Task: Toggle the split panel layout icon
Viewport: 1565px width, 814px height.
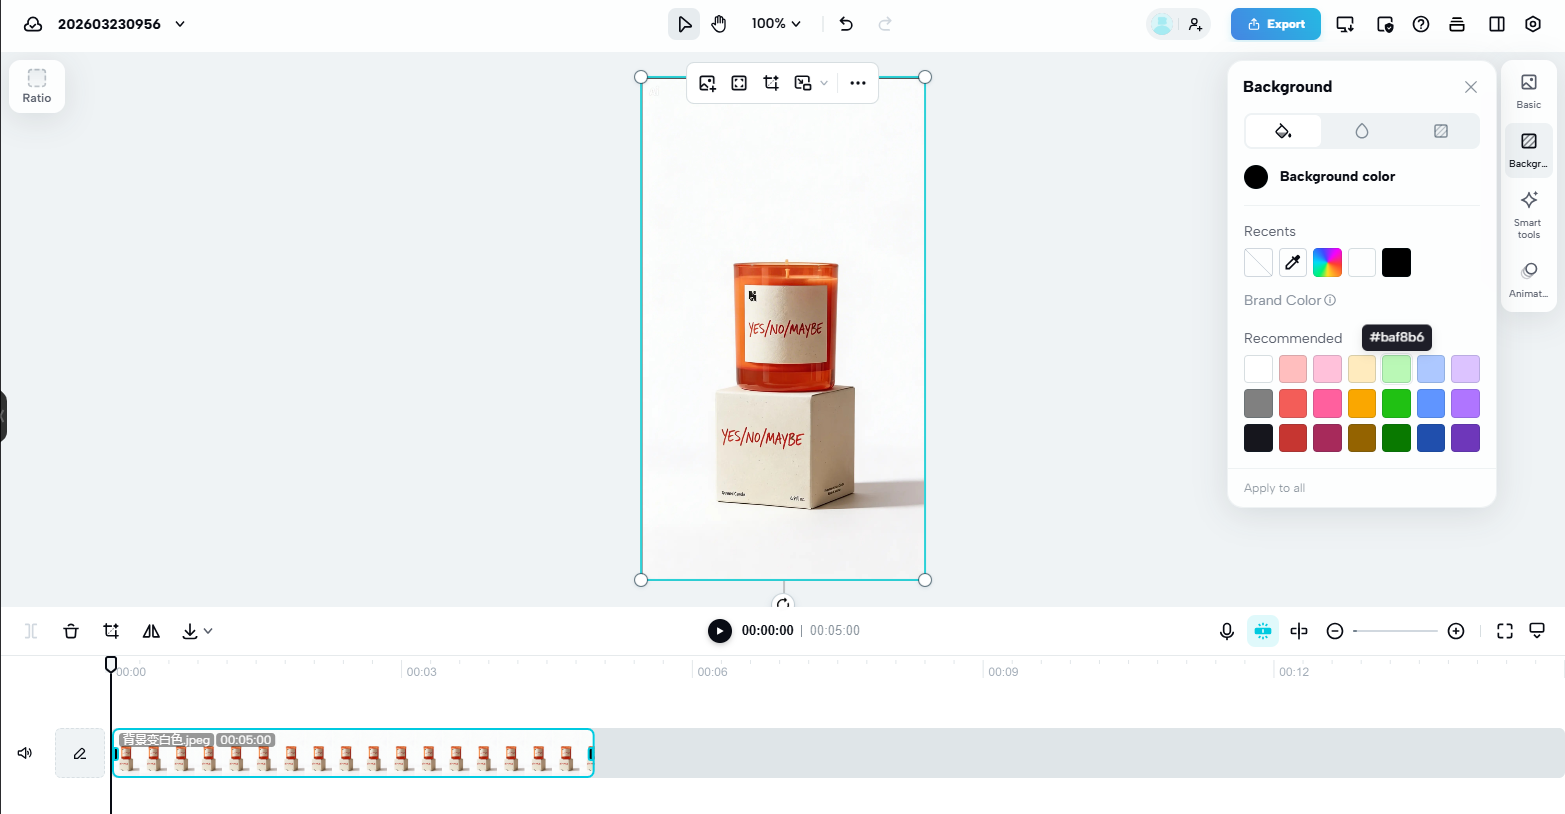Action: [x=1497, y=24]
